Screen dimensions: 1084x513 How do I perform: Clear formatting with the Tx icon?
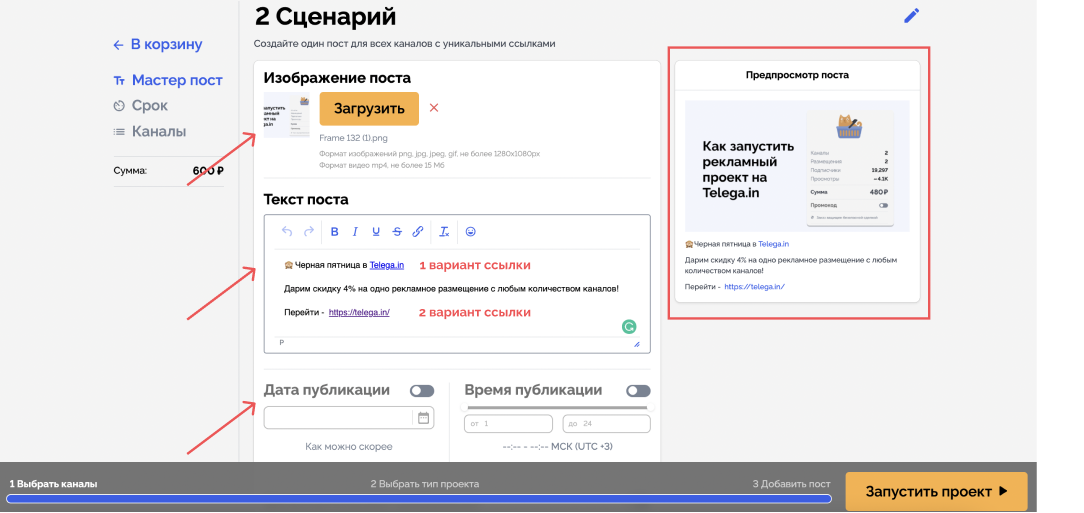click(x=445, y=232)
